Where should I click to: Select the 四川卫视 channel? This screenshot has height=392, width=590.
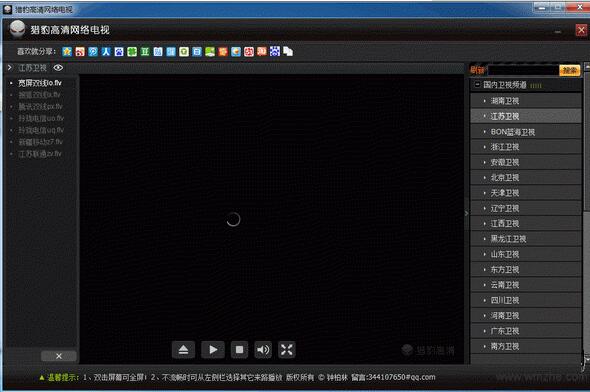526,301
